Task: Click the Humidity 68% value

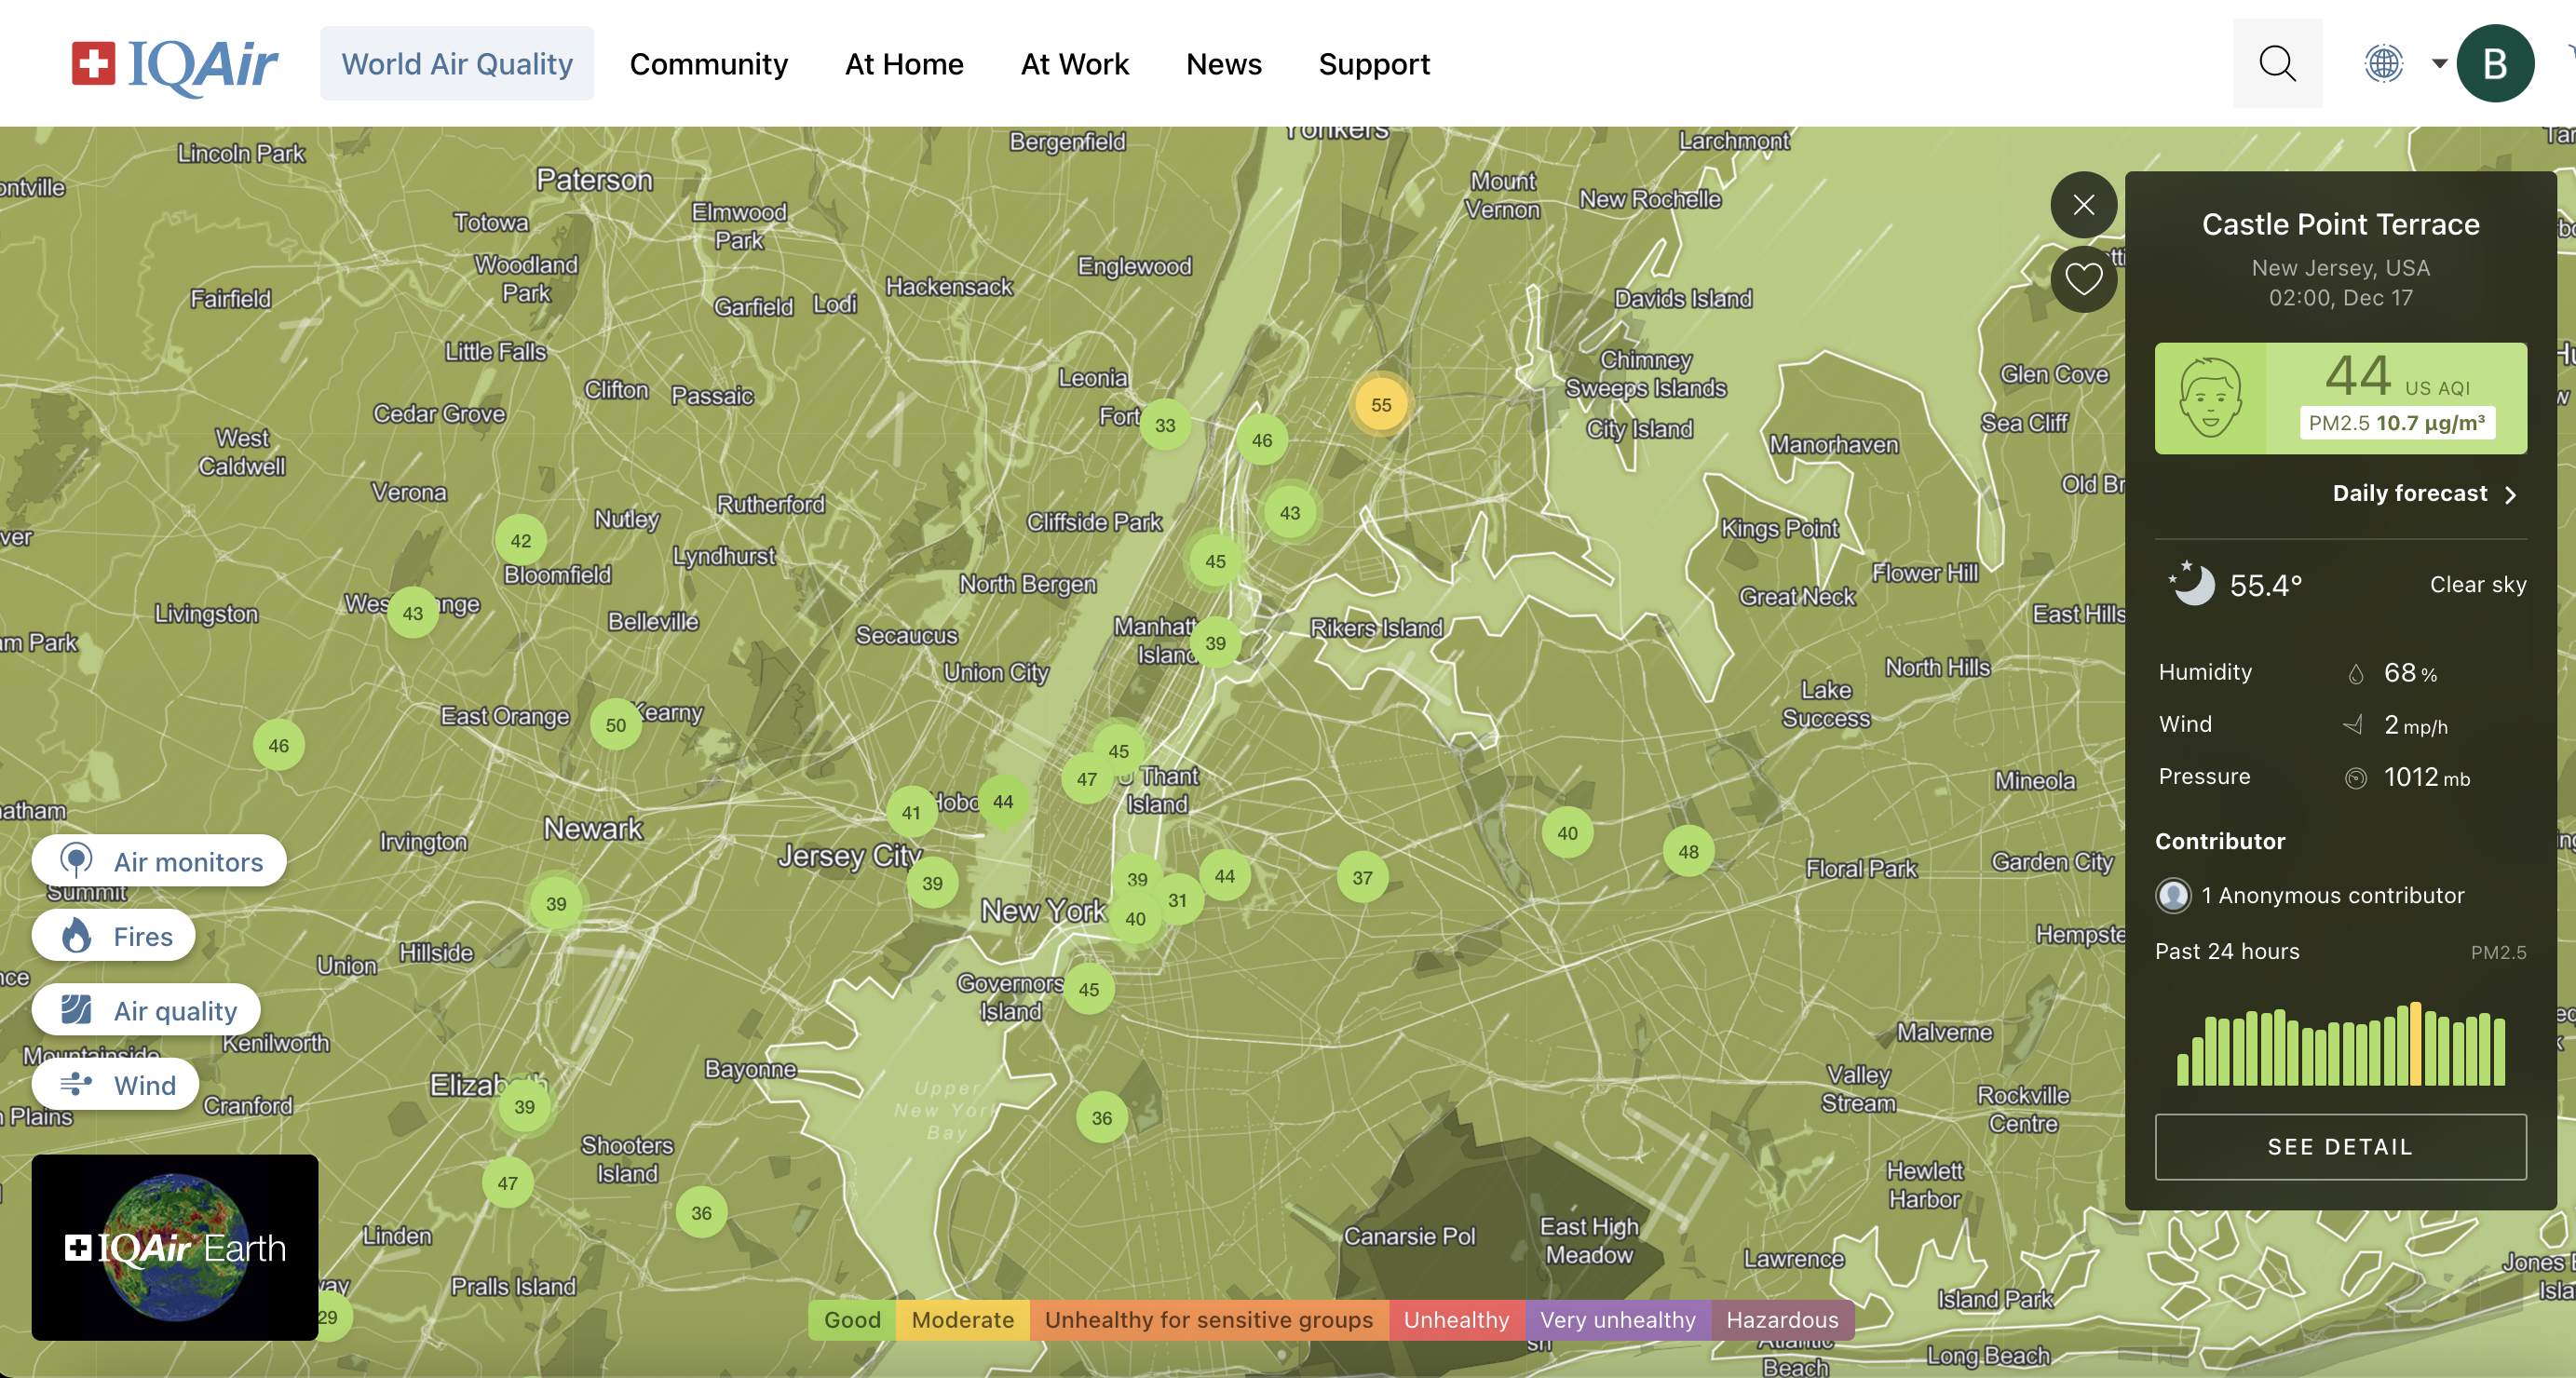Action: click(x=2409, y=672)
